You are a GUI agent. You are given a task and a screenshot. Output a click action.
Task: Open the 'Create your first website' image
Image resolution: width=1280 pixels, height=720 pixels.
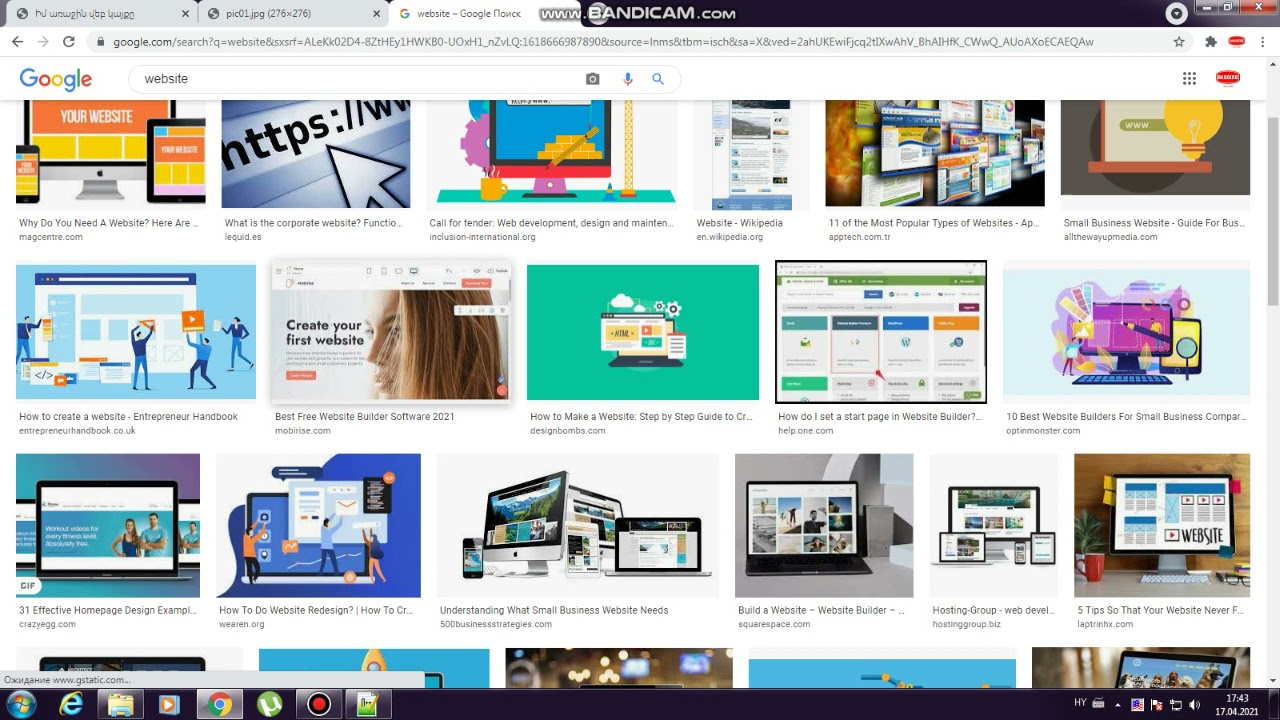[x=392, y=332]
